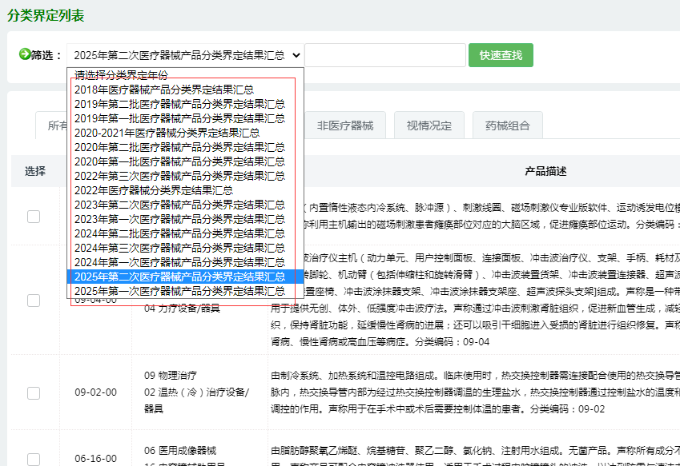Image resolution: width=680 pixels, height=466 pixels.
Task: Click the 产品描述 column header
Action: coord(545,170)
